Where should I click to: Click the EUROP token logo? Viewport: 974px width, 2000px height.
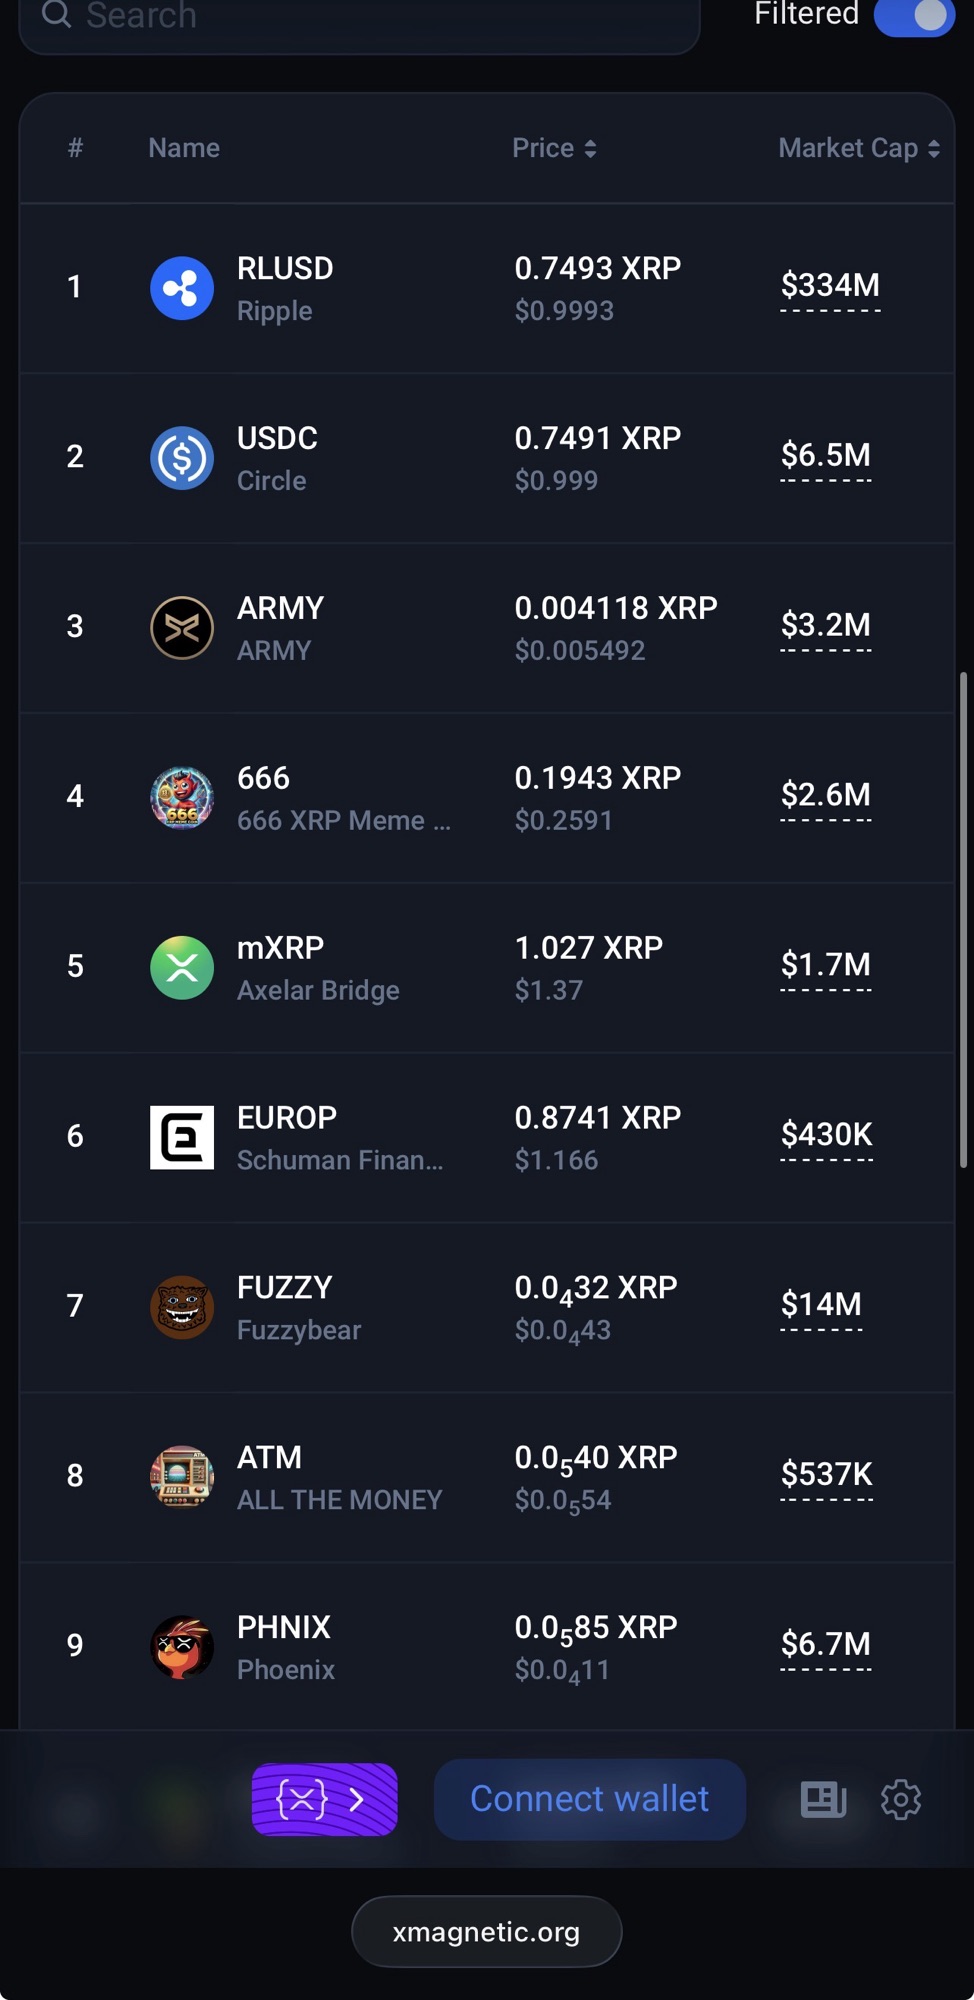181,1137
